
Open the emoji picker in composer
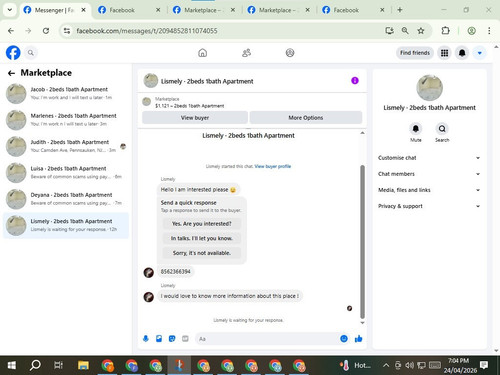pos(344,339)
